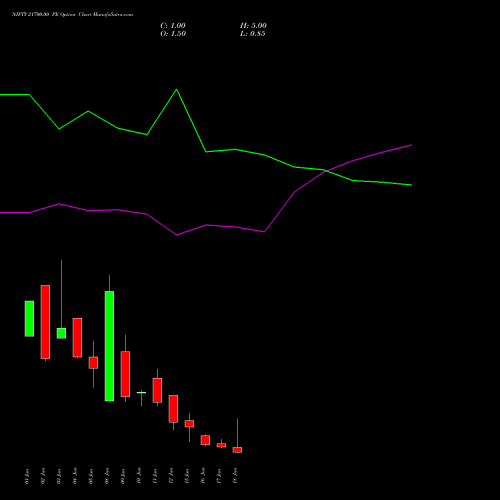Click the close value "C: 1.00"

[x=173, y=26]
